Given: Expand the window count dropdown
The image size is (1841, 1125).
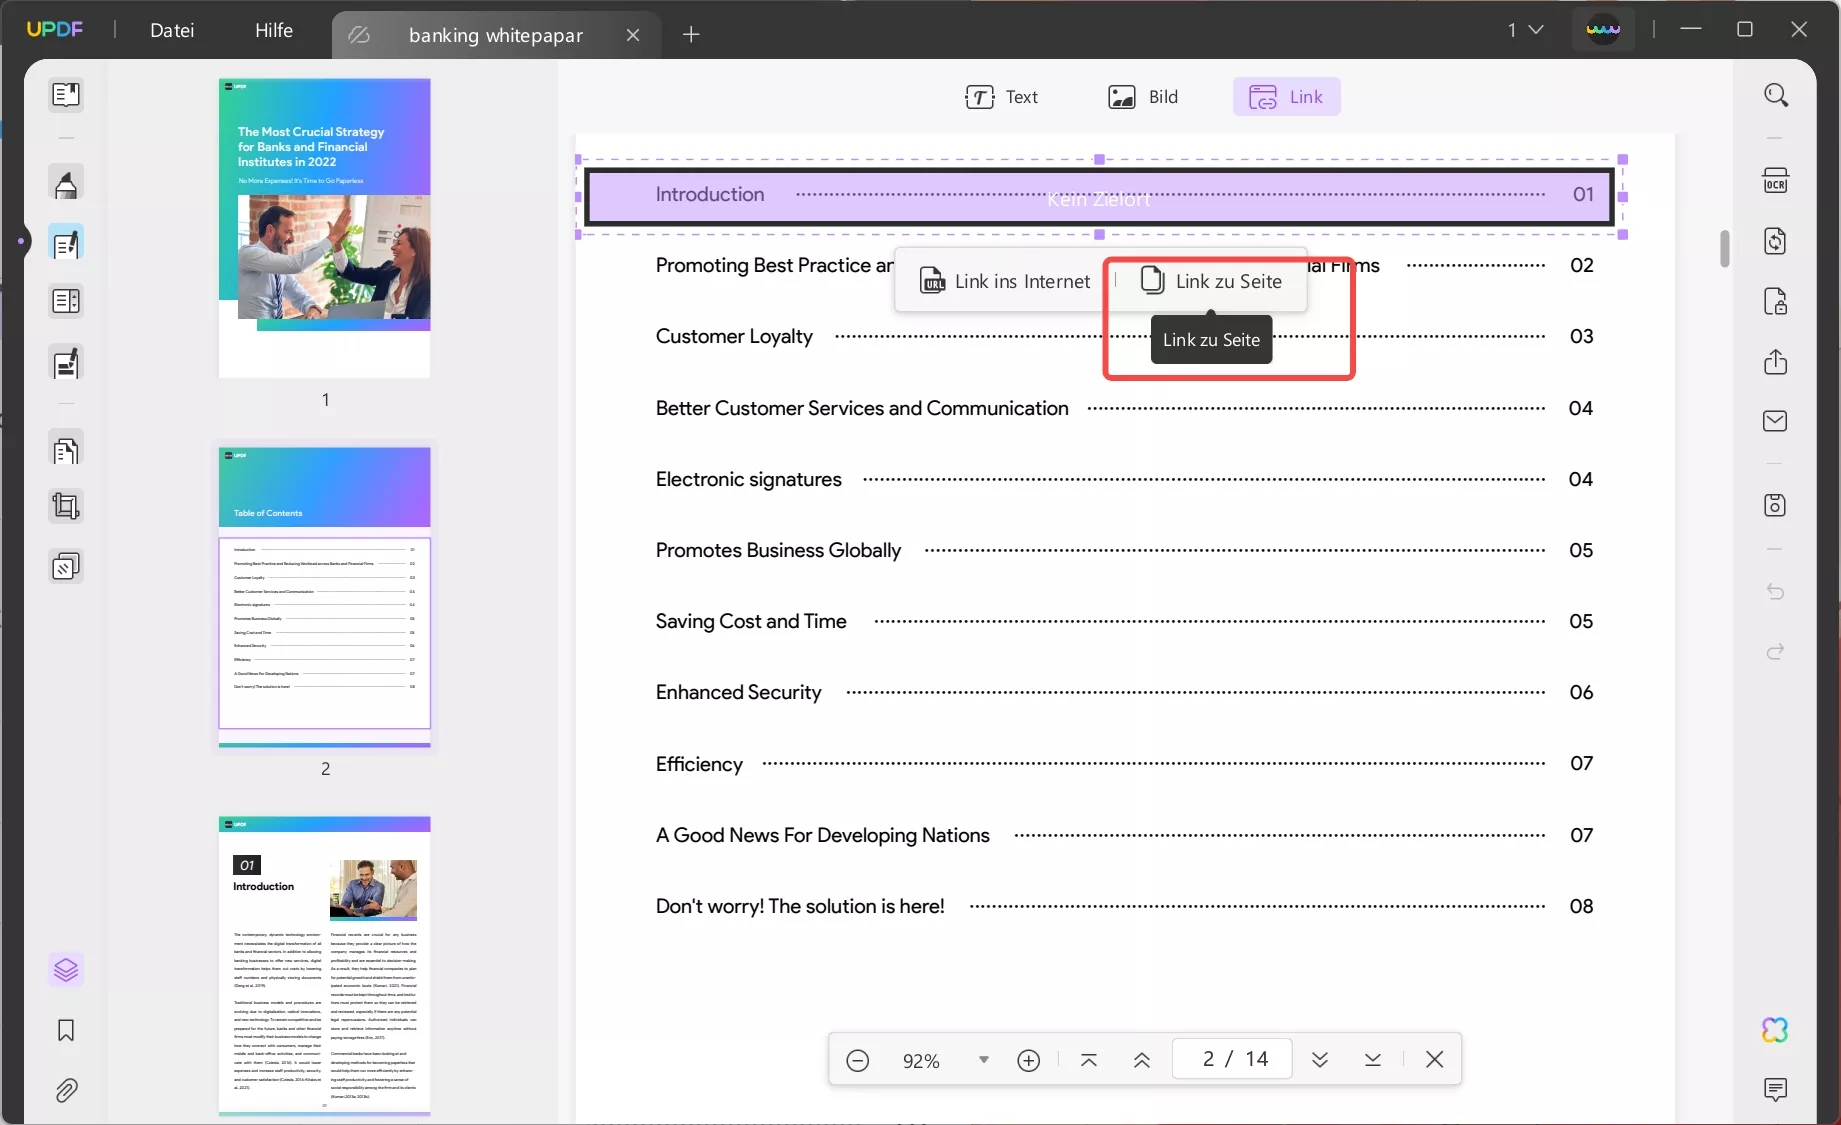Looking at the screenshot, I should coord(1526,30).
